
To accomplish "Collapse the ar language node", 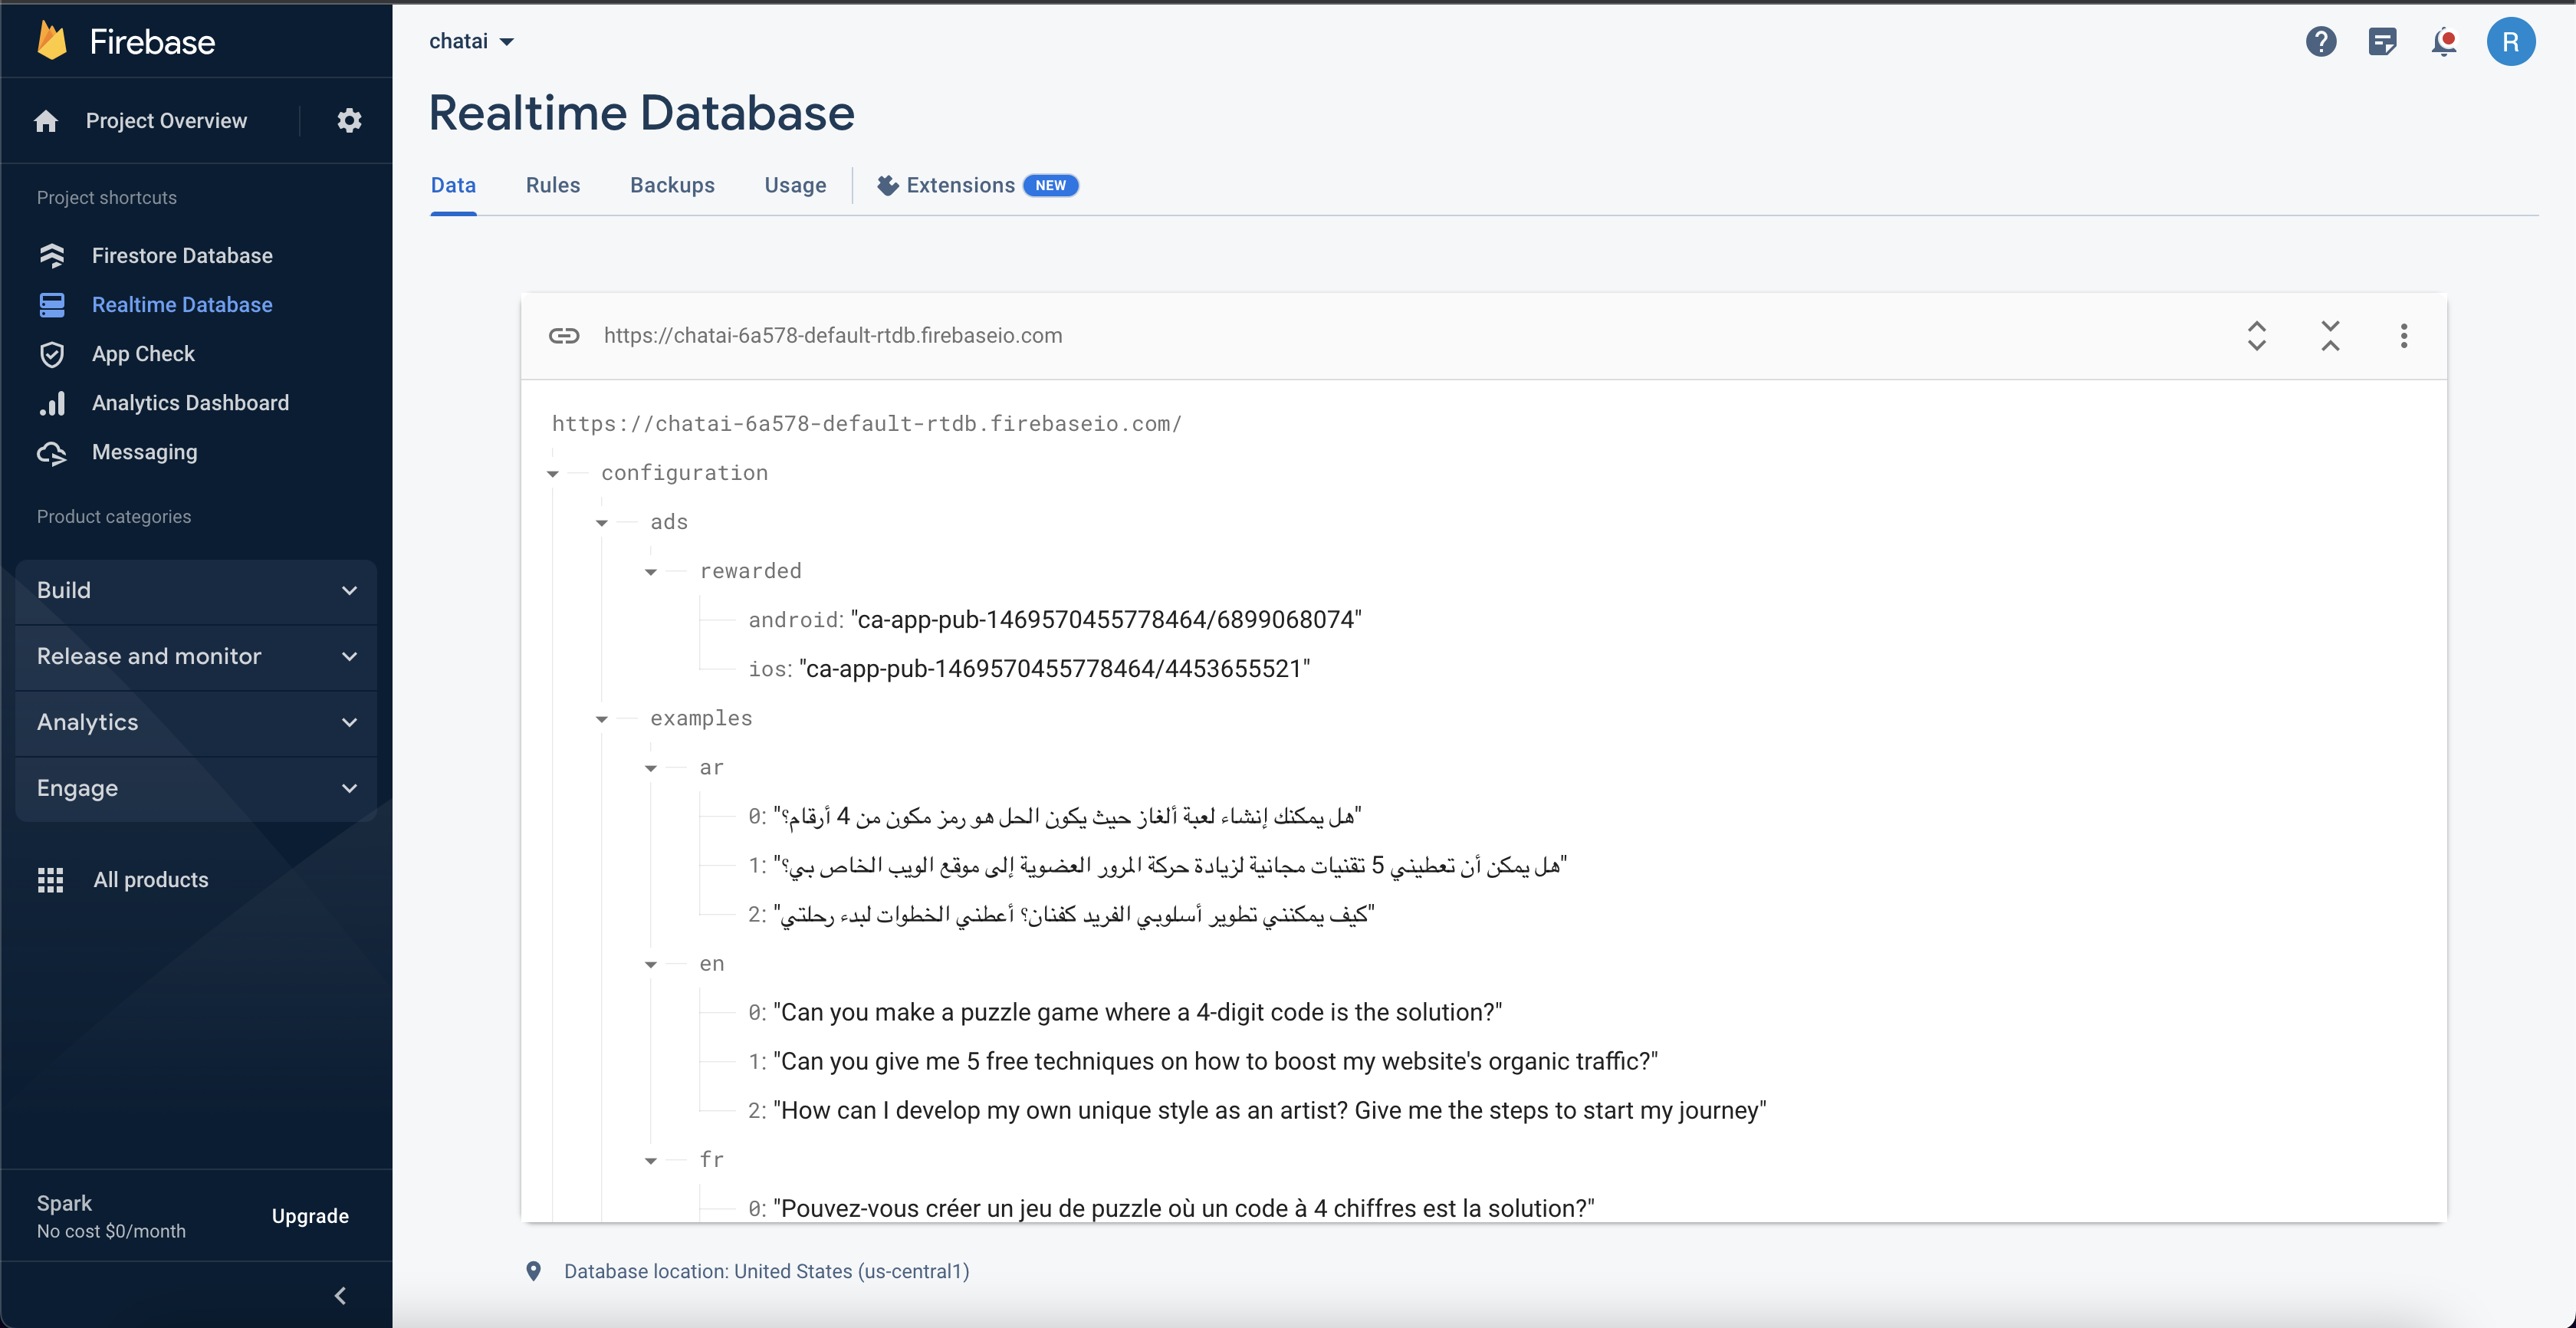I will 651,768.
